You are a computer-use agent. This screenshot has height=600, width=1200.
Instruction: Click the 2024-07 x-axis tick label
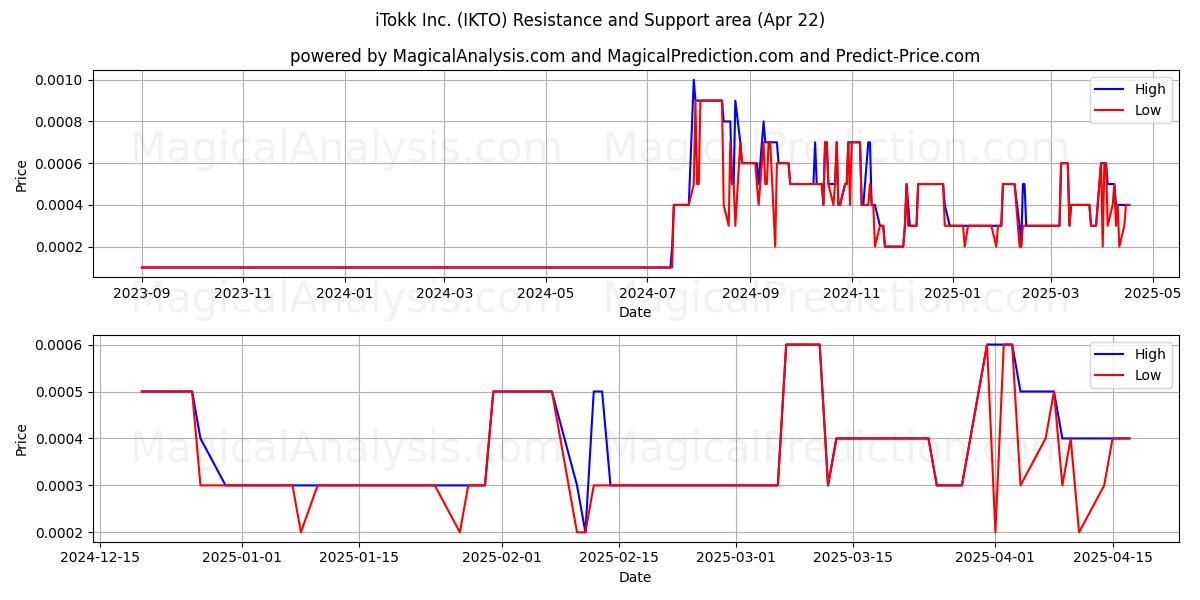click(647, 293)
